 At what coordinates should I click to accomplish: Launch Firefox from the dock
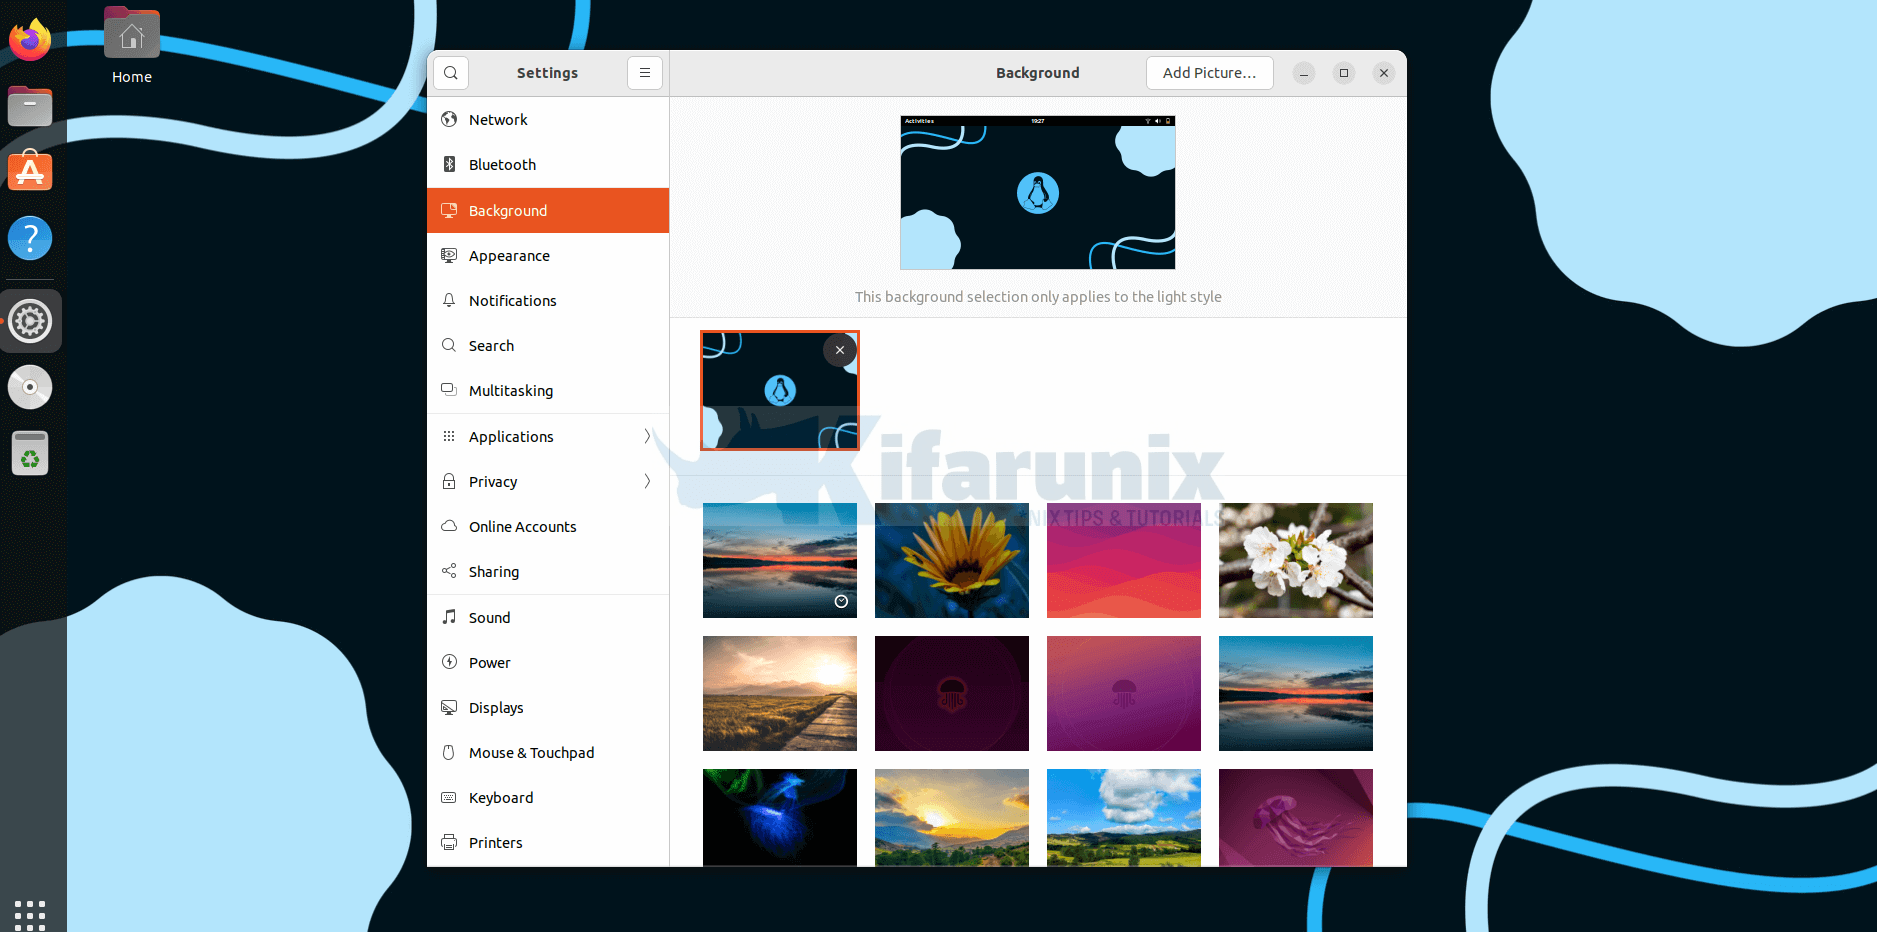(30, 39)
